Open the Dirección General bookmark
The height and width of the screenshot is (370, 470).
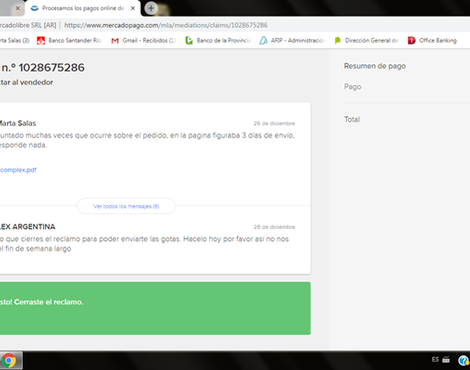(x=366, y=40)
